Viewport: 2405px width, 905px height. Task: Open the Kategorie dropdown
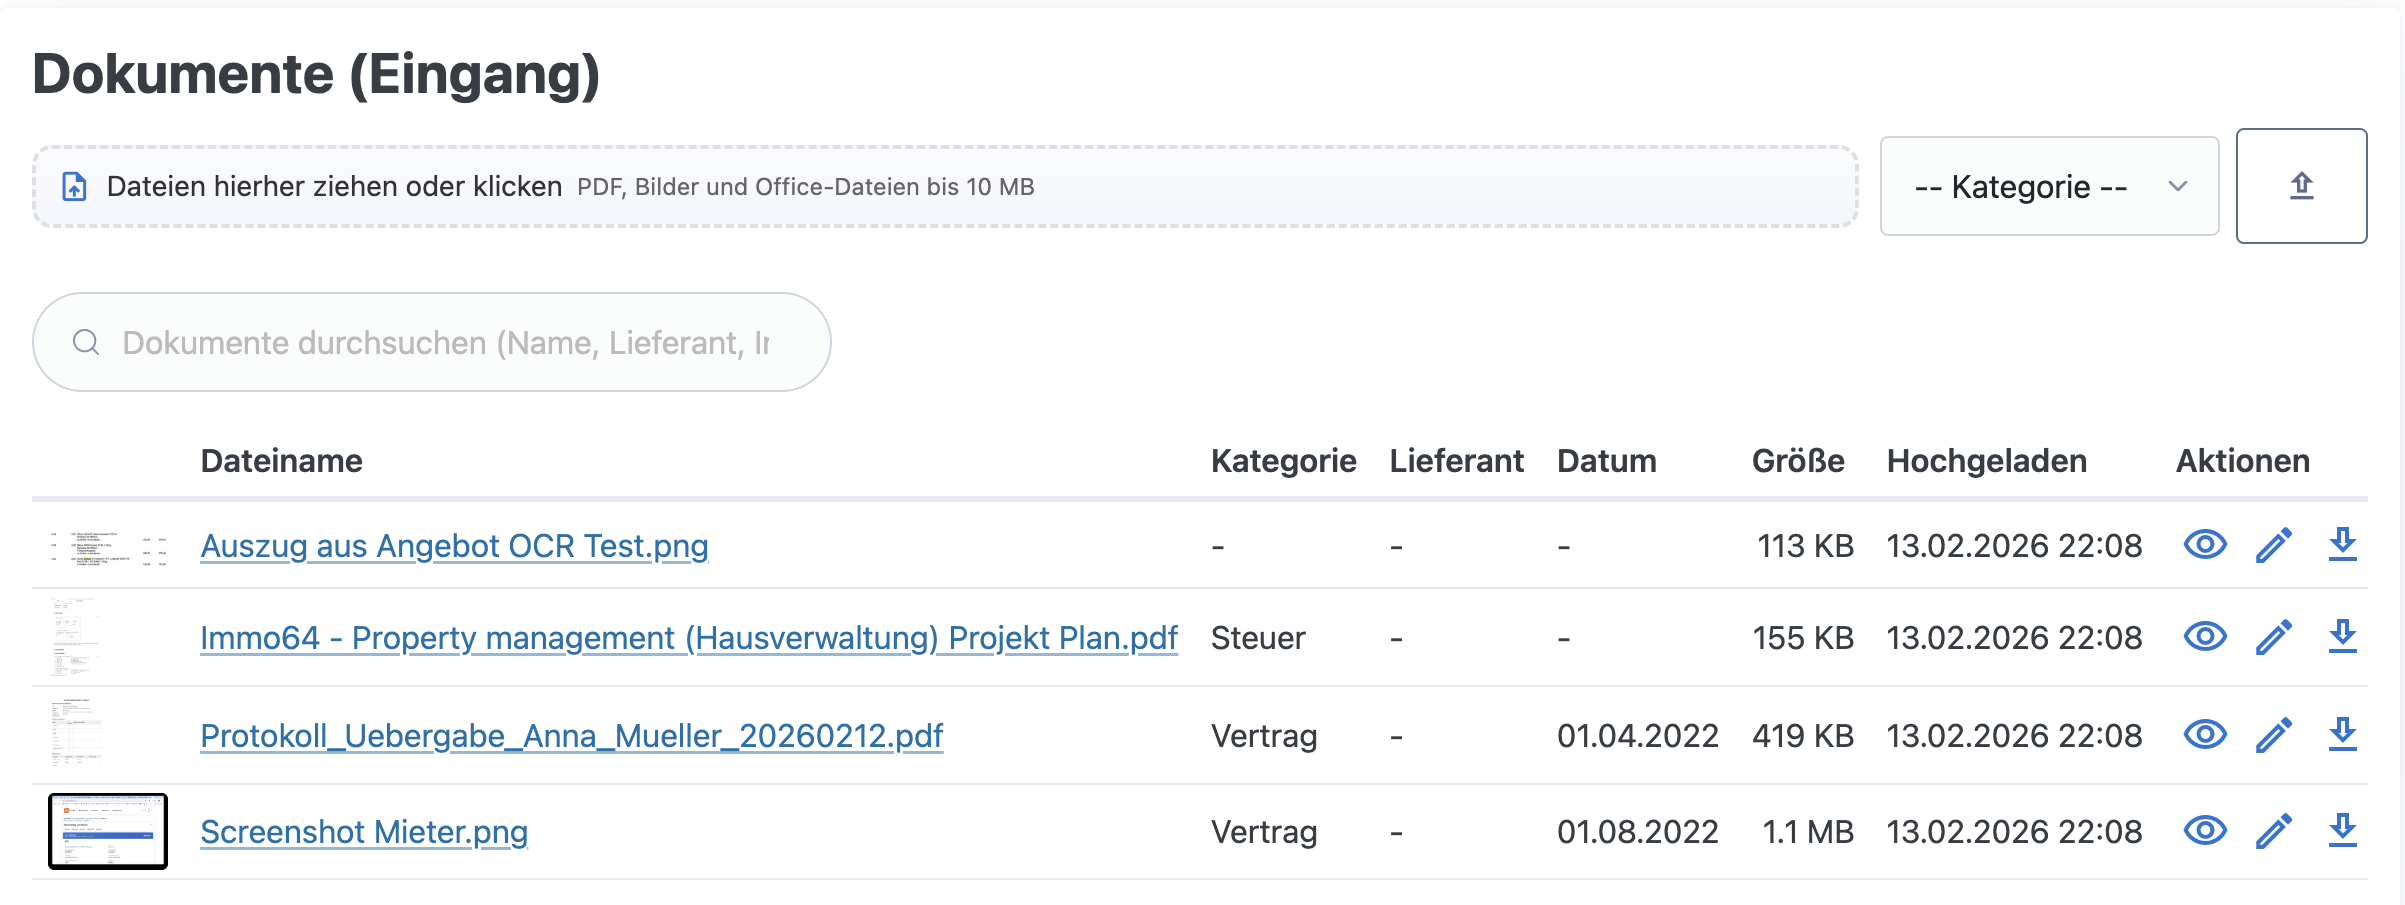tap(2048, 186)
